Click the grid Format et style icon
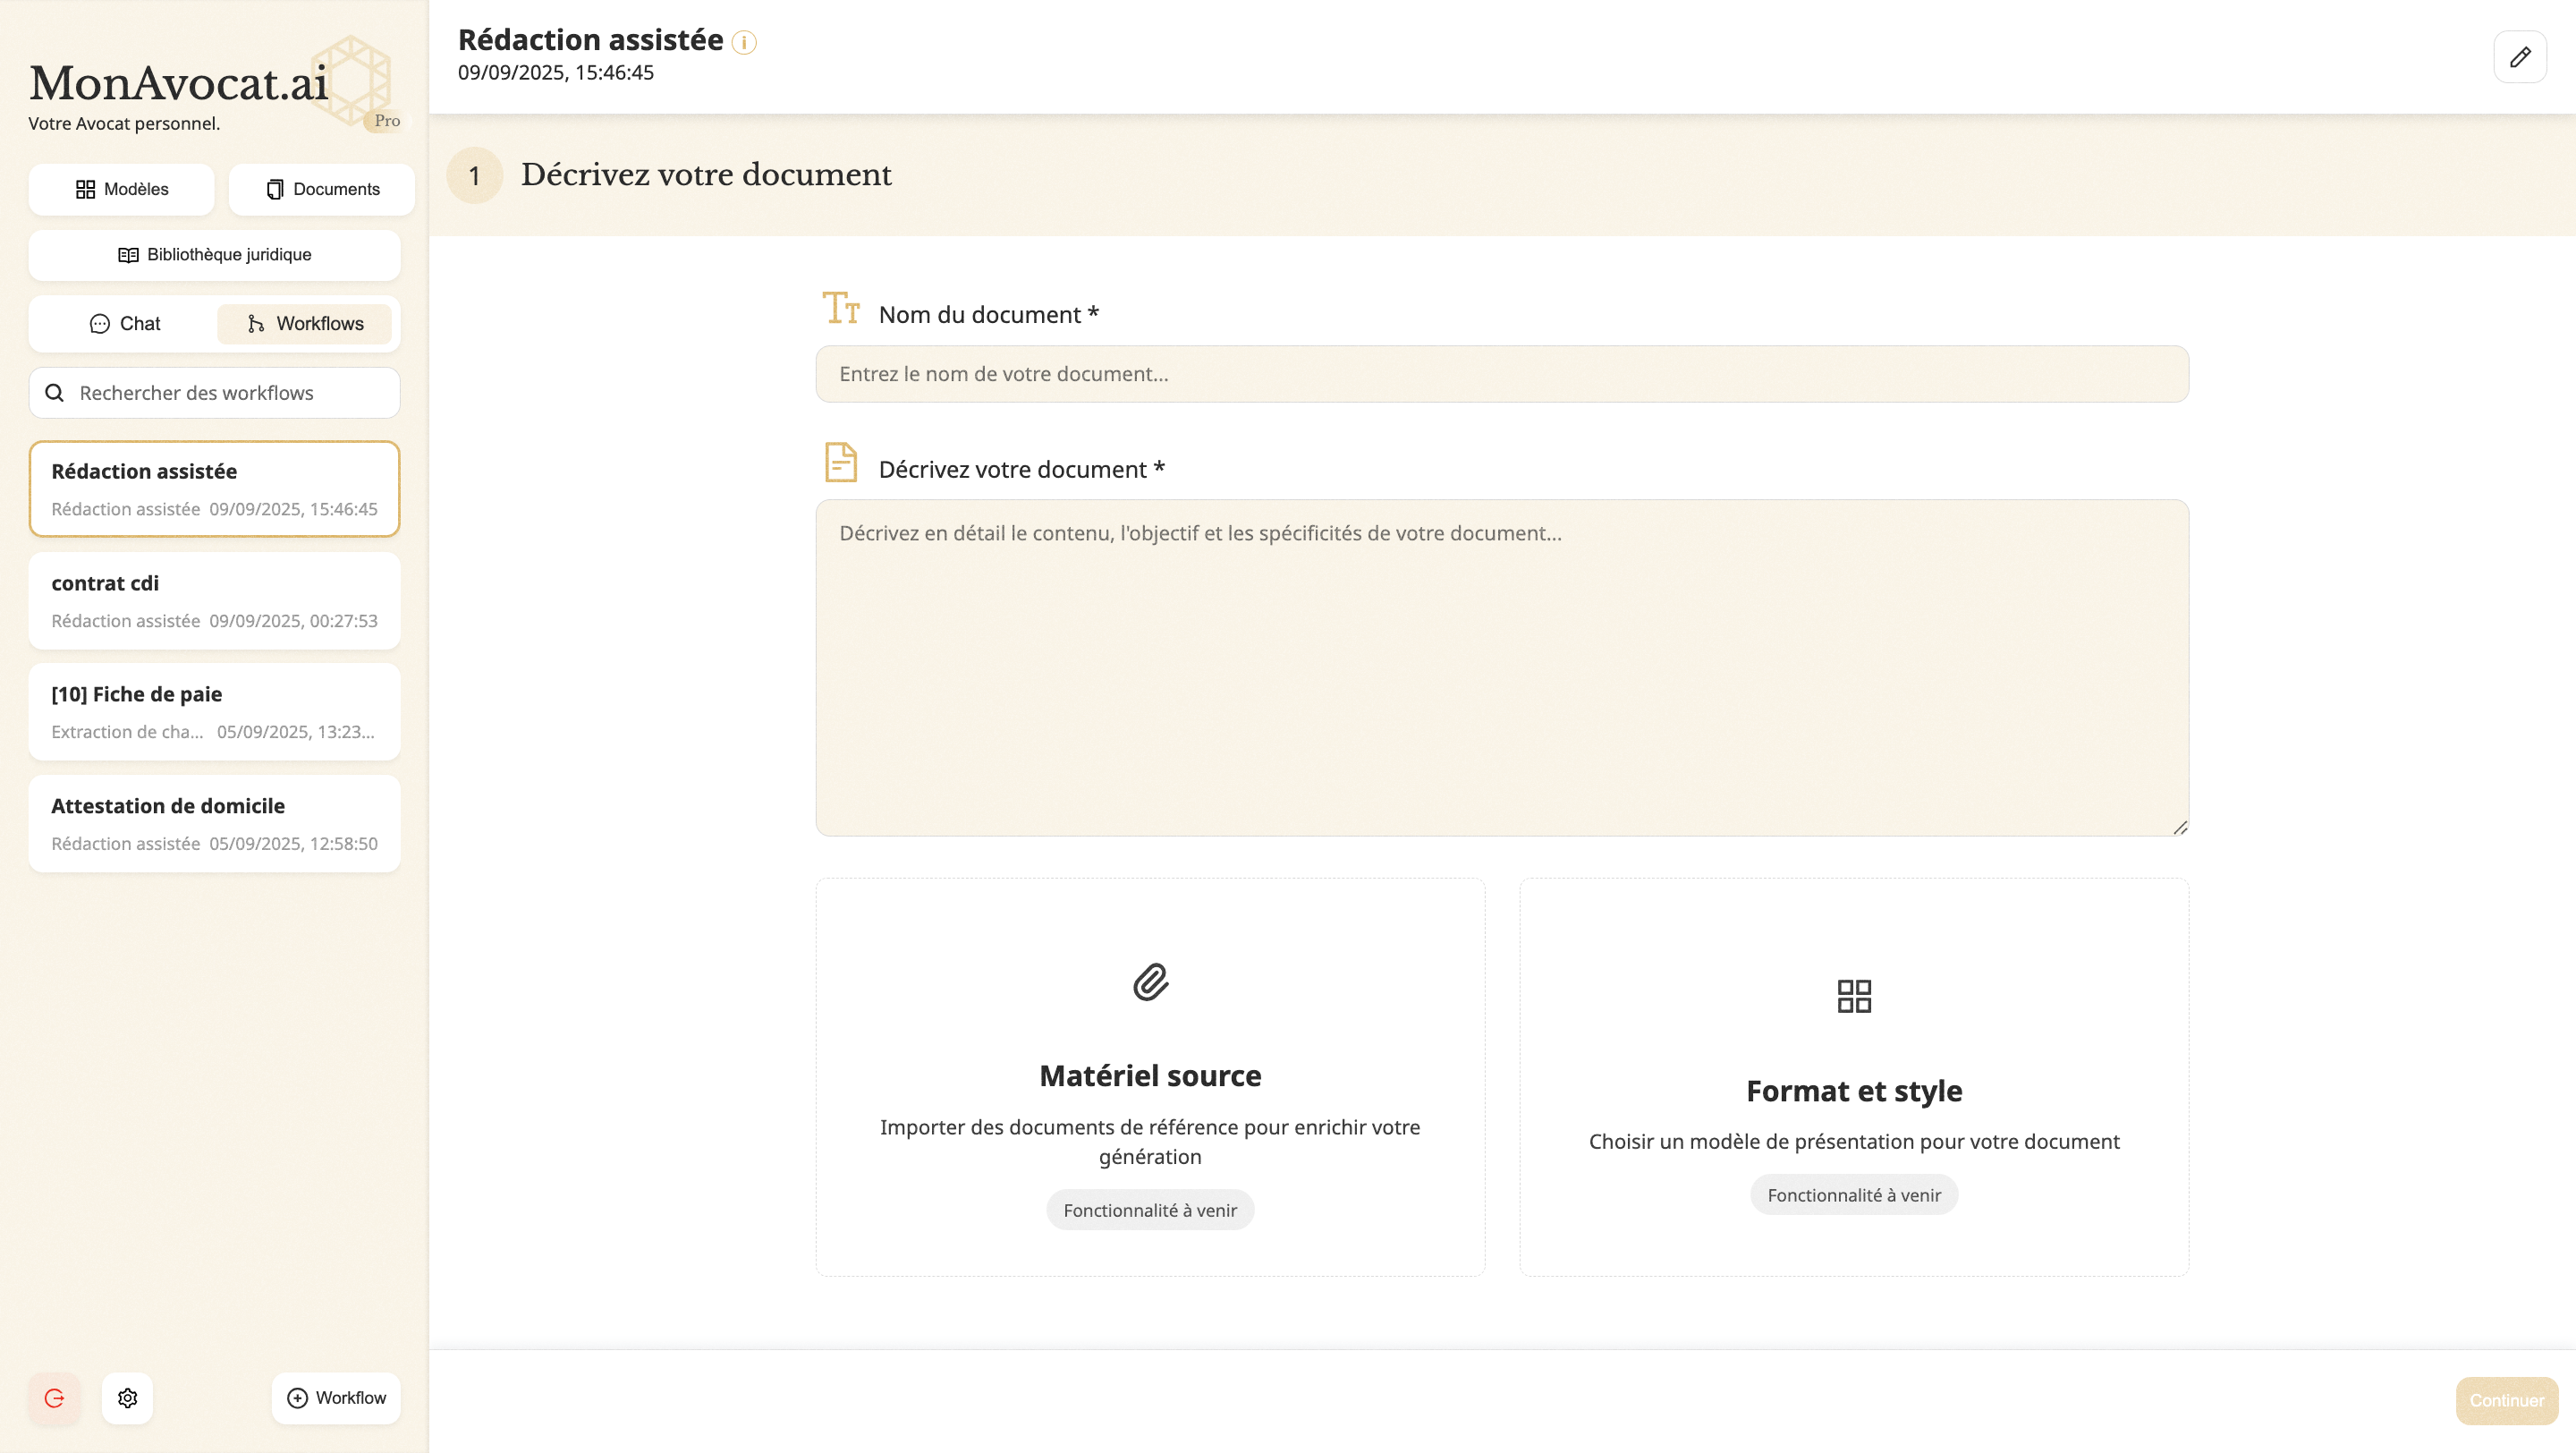This screenshot has height=1453, width=2576. click(1853, 995)
